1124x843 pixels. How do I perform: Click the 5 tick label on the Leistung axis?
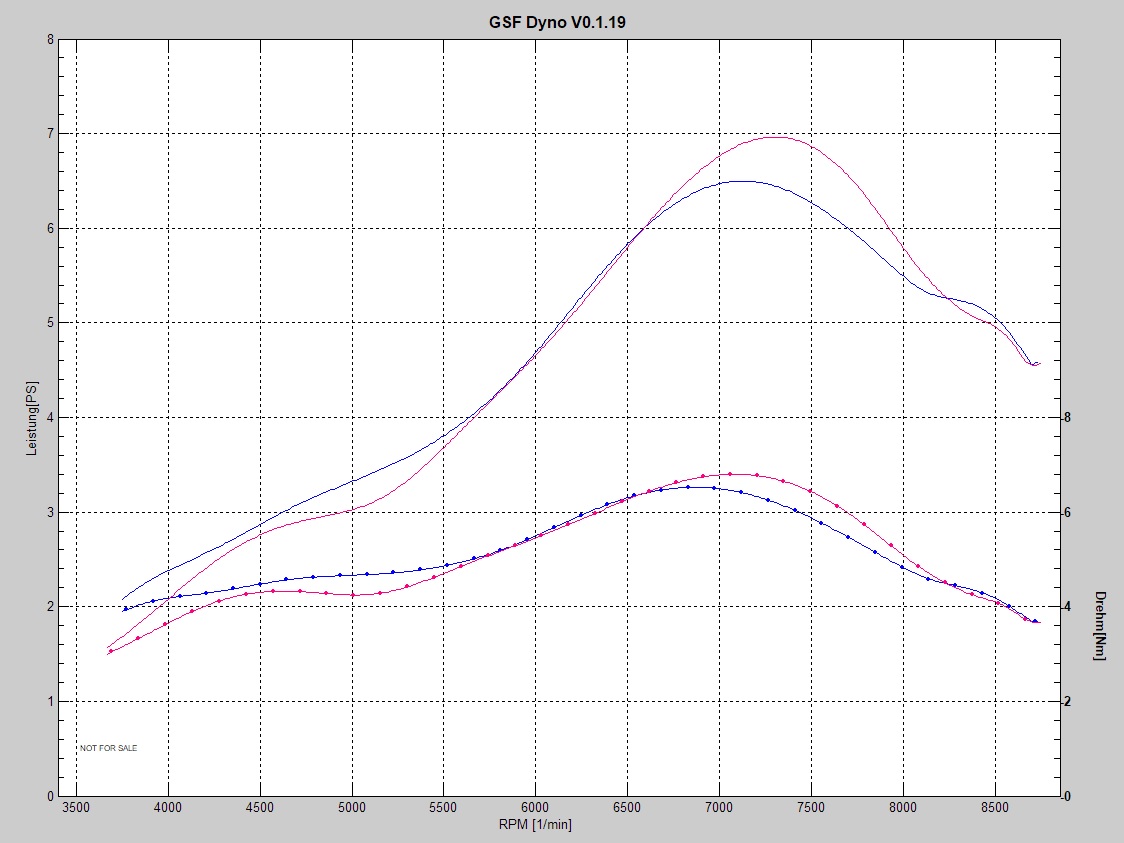[x=50, y=323]
